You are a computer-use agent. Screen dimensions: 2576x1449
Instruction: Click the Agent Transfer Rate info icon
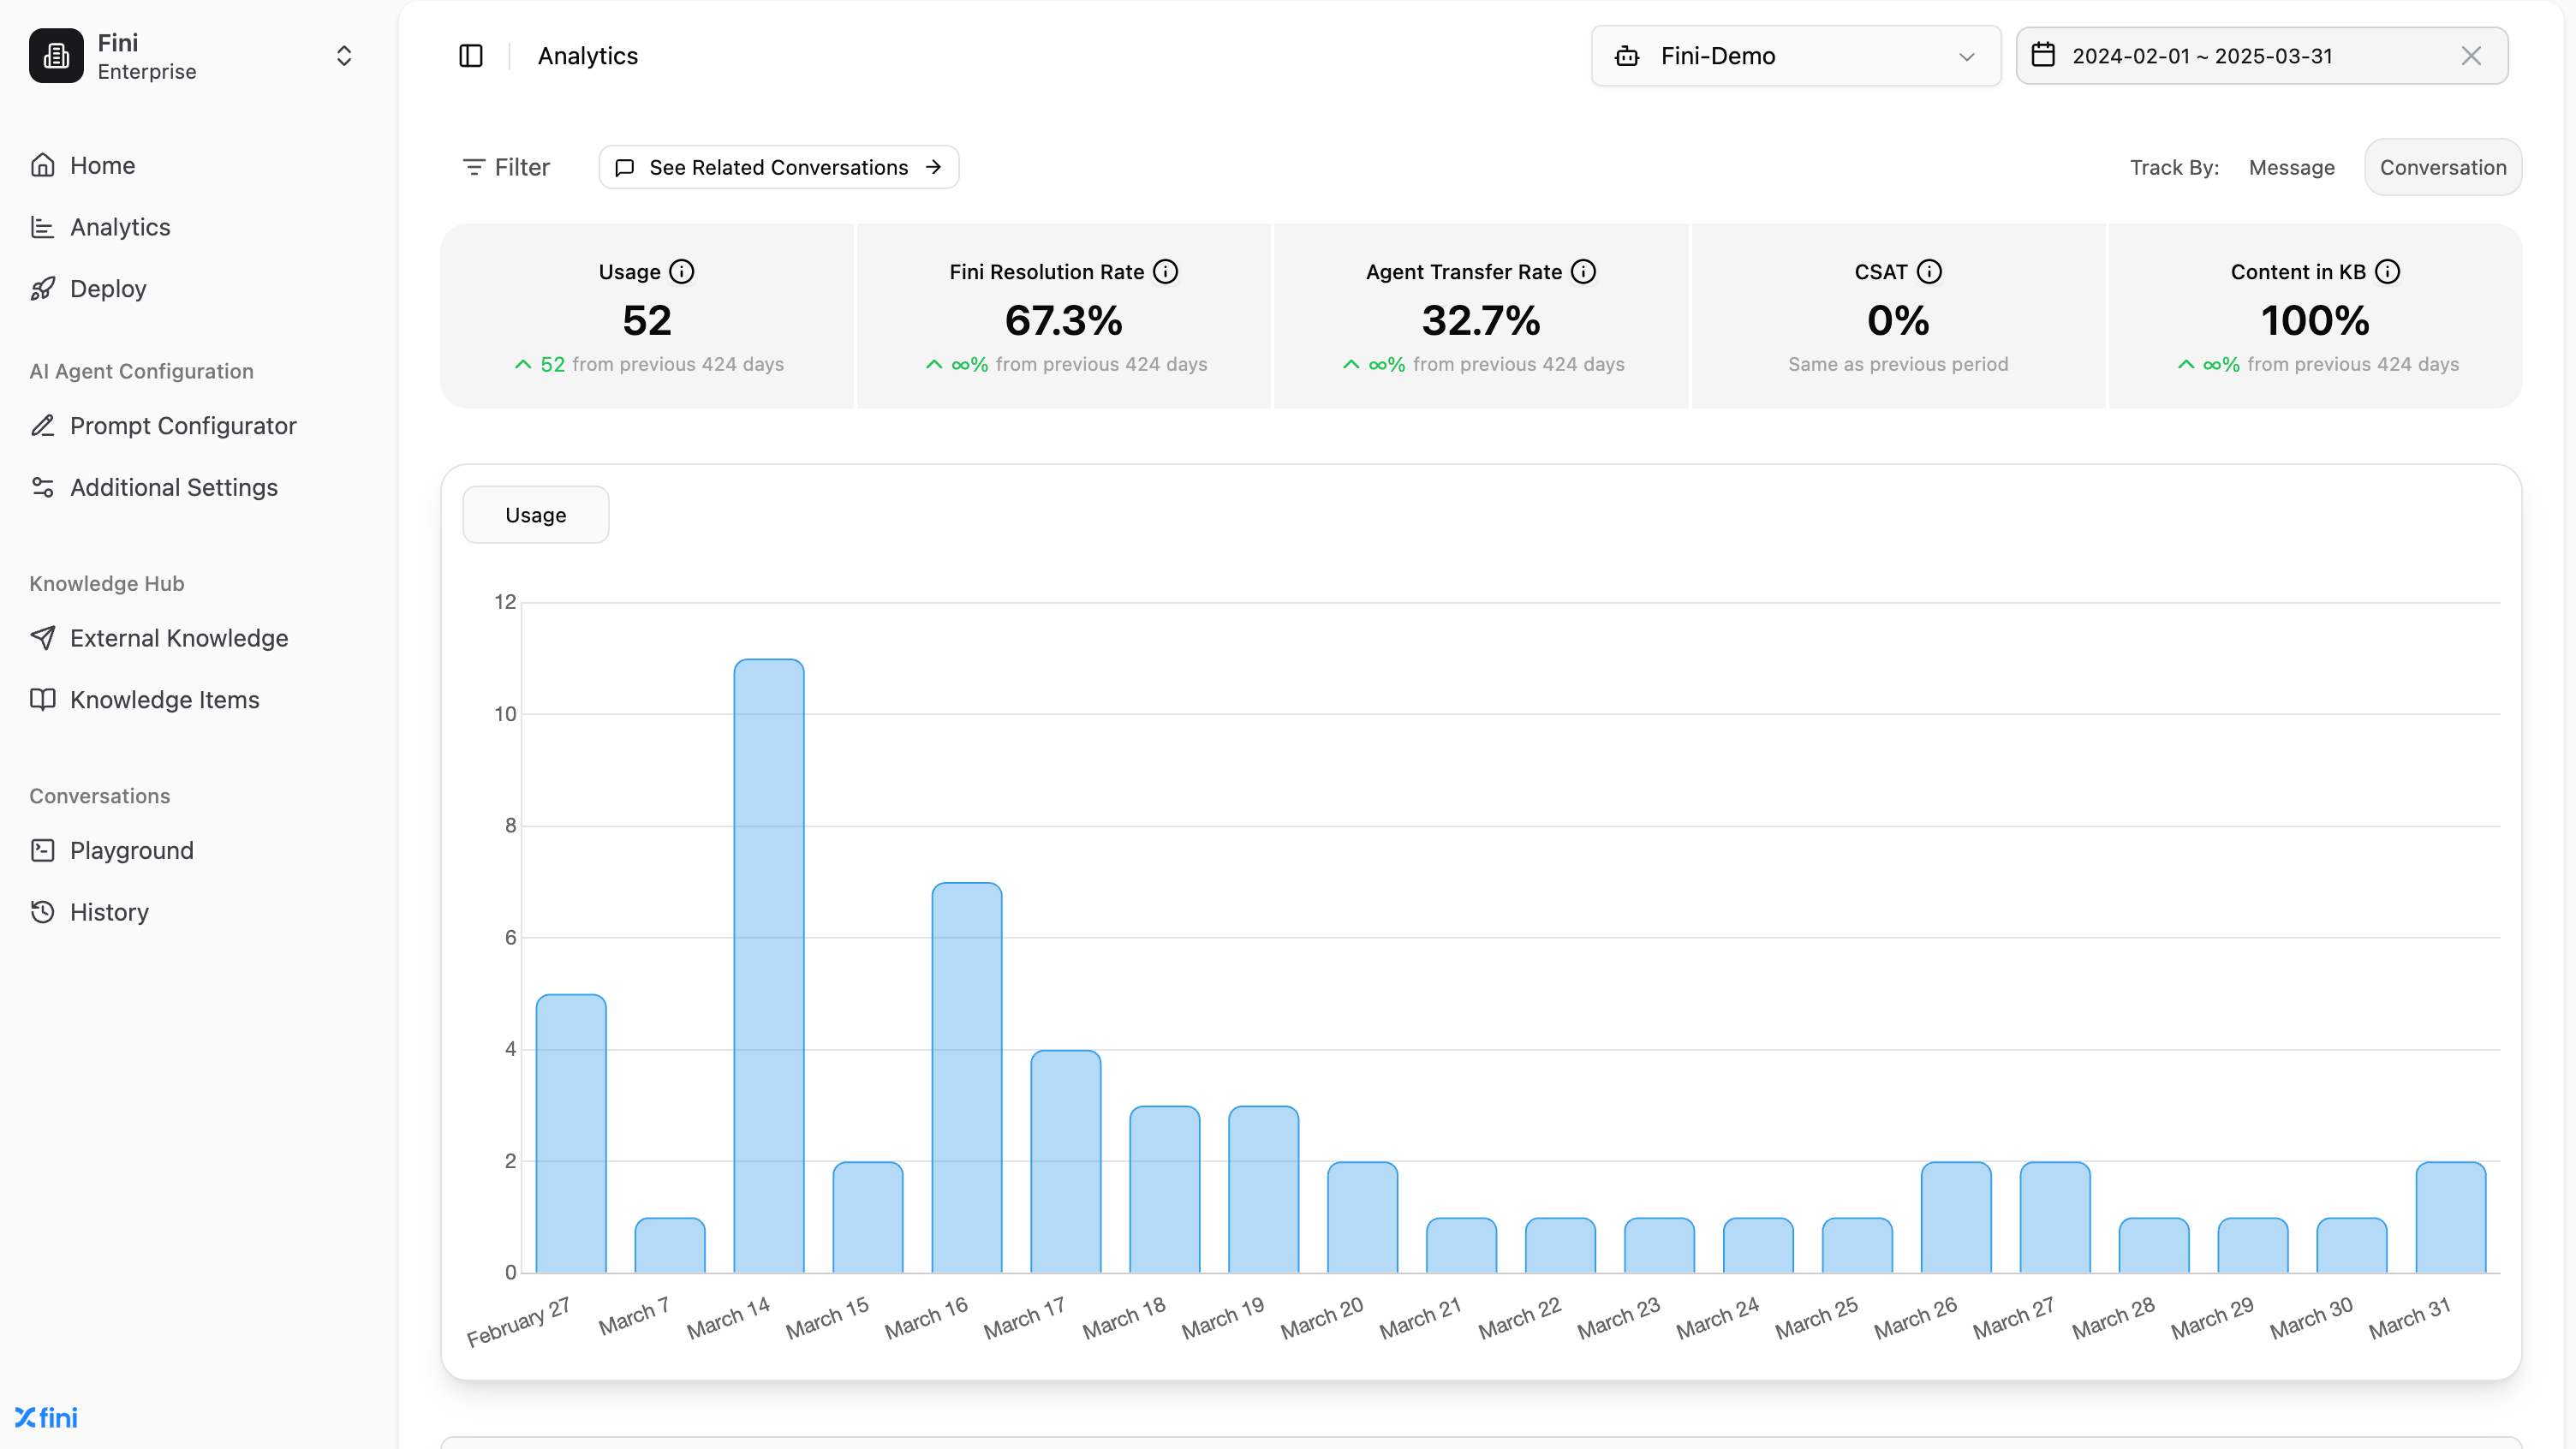1583,272
